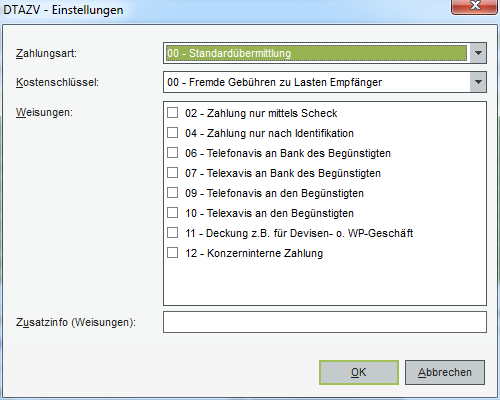This screenshot has width=500, height=400.
Task: Click the Abbrechen button
Action: tap(445, 372)
